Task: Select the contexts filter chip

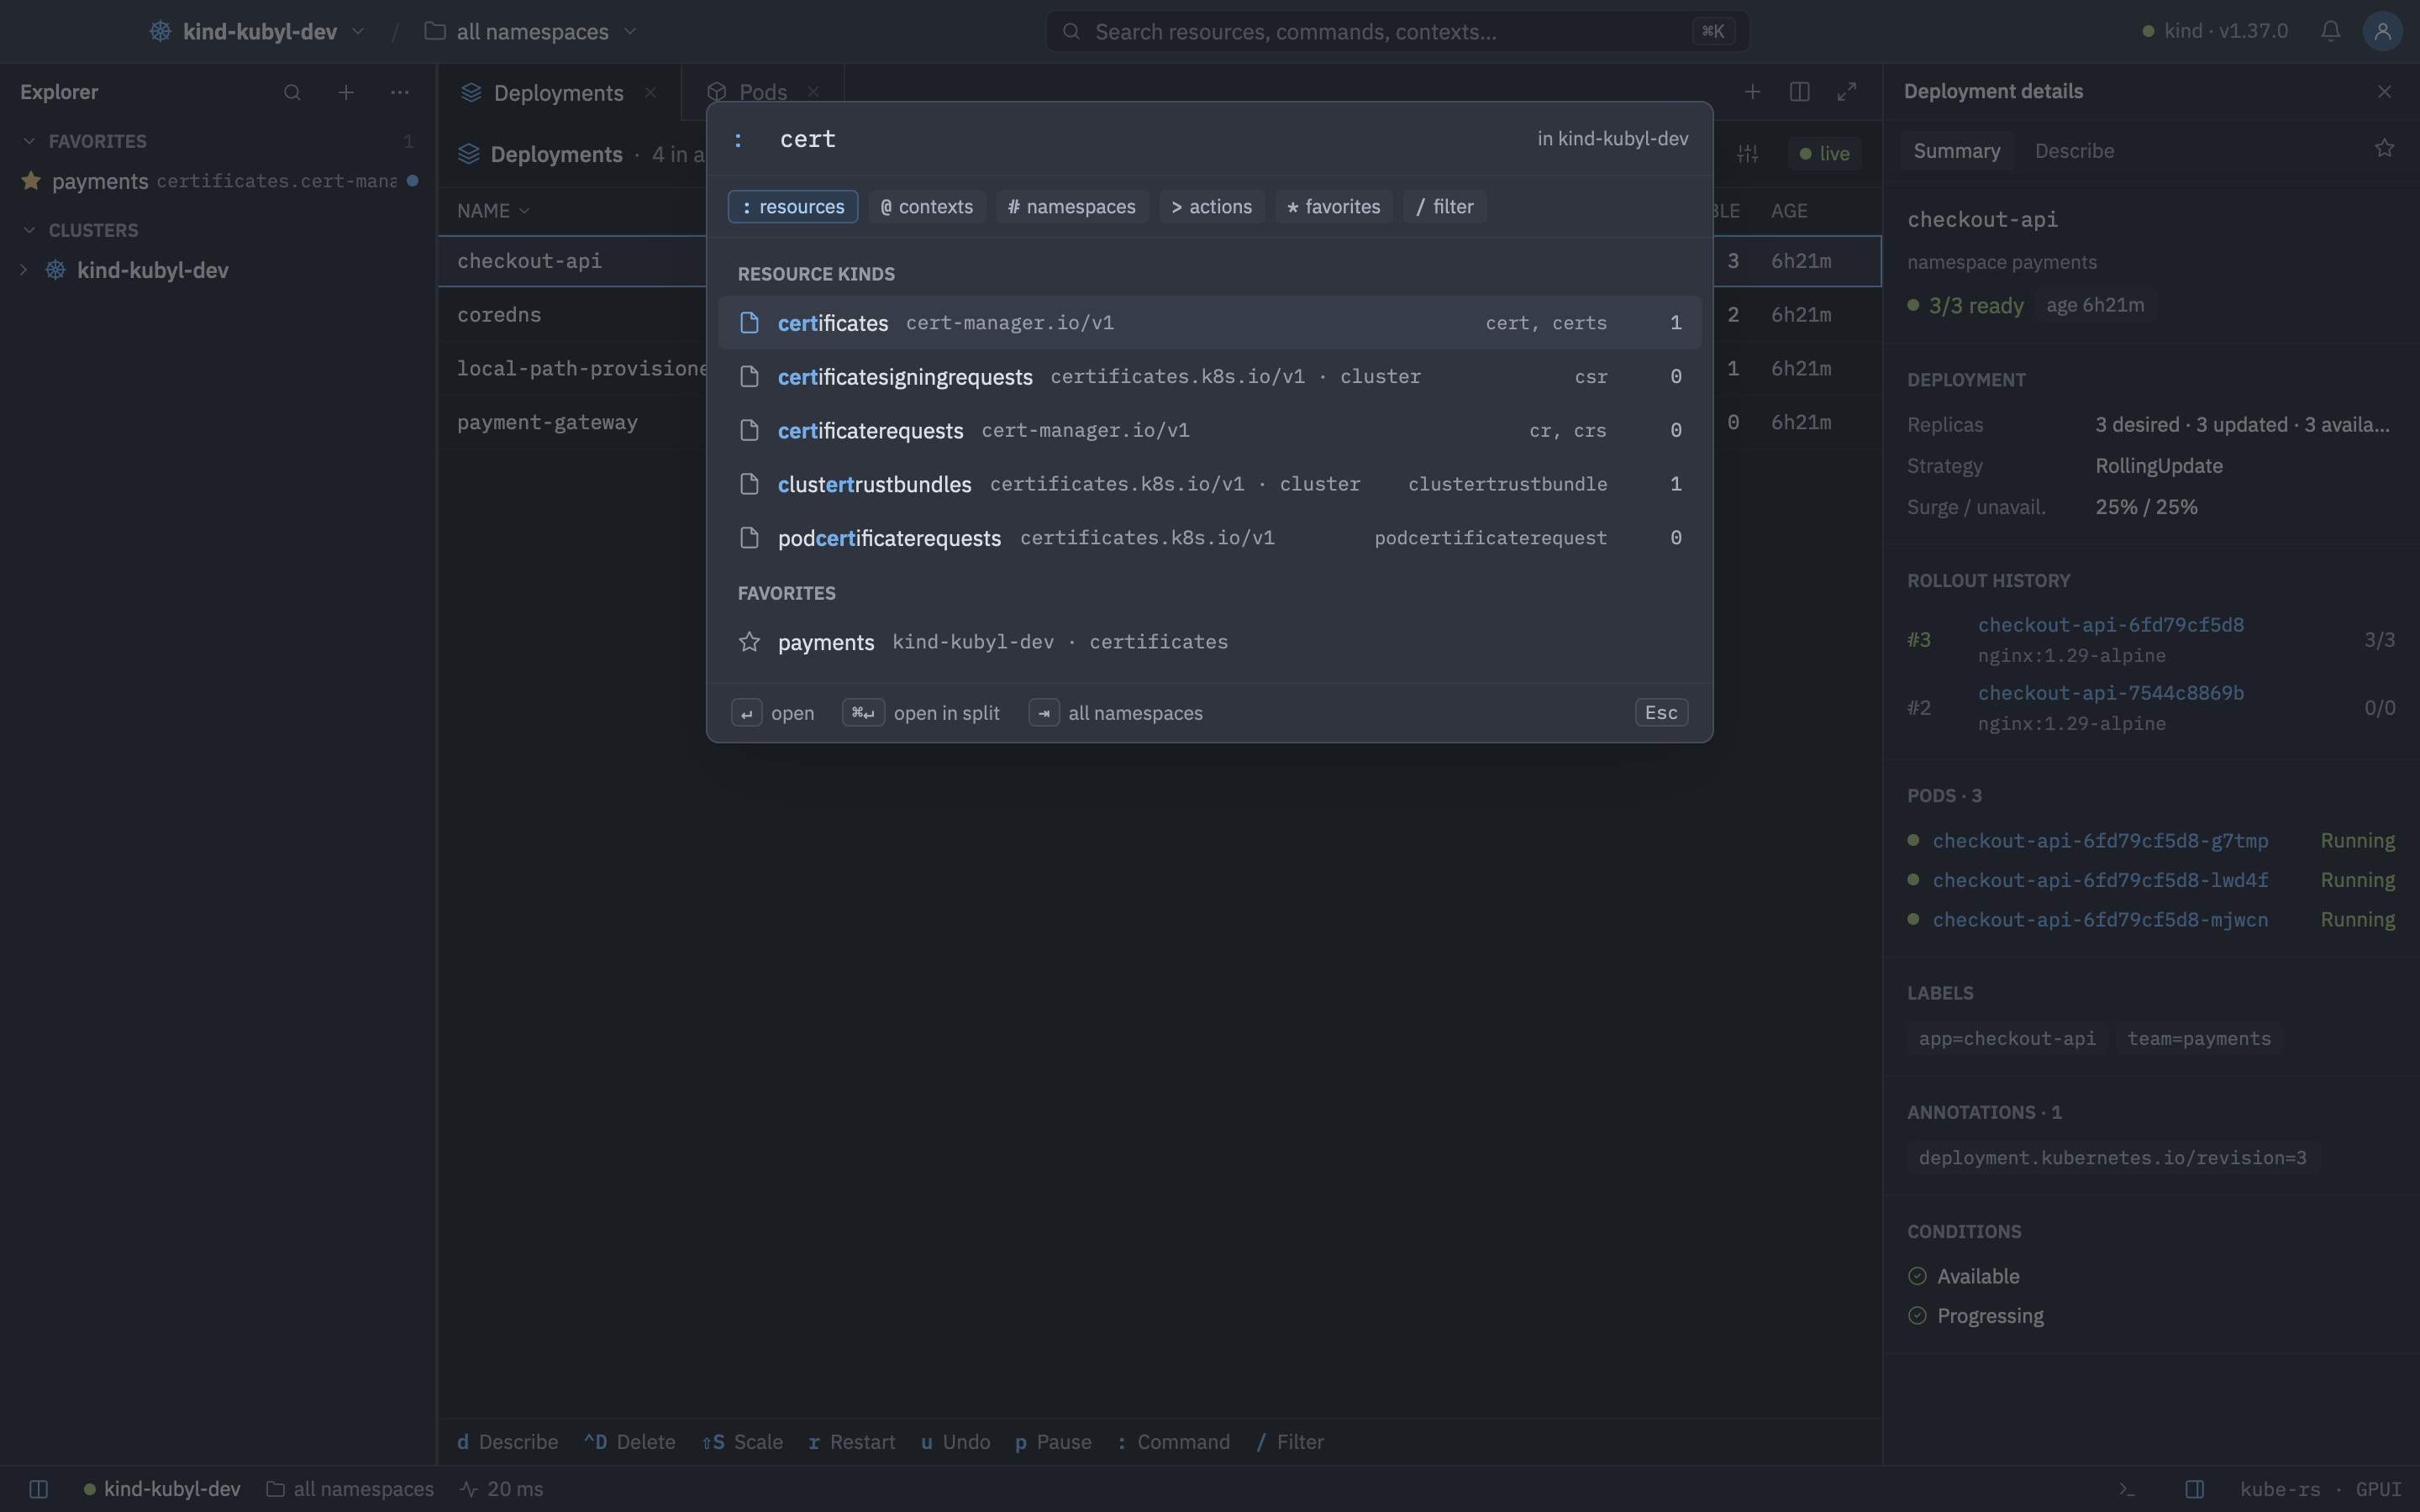Action: click(x=927, y=207)
